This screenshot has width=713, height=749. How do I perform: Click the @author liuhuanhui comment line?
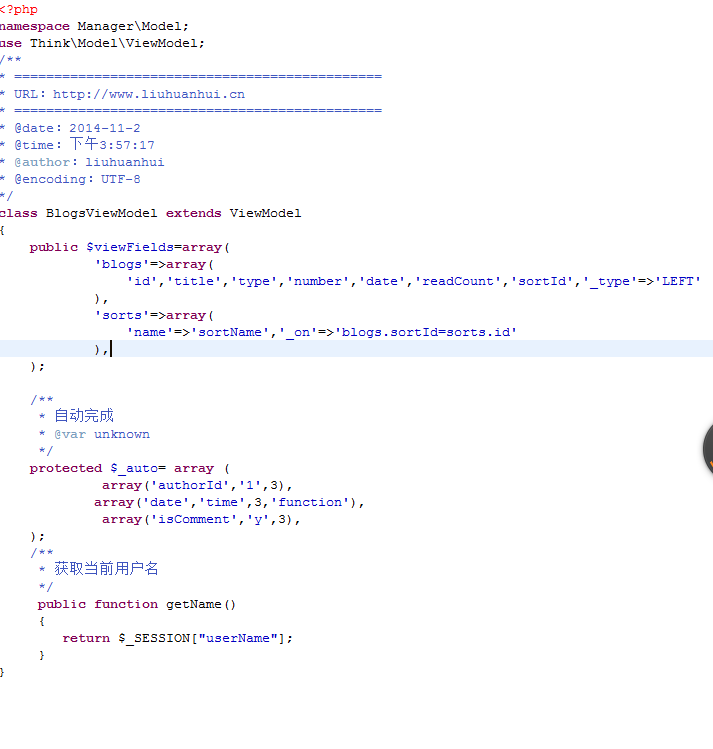pos(89,162)
